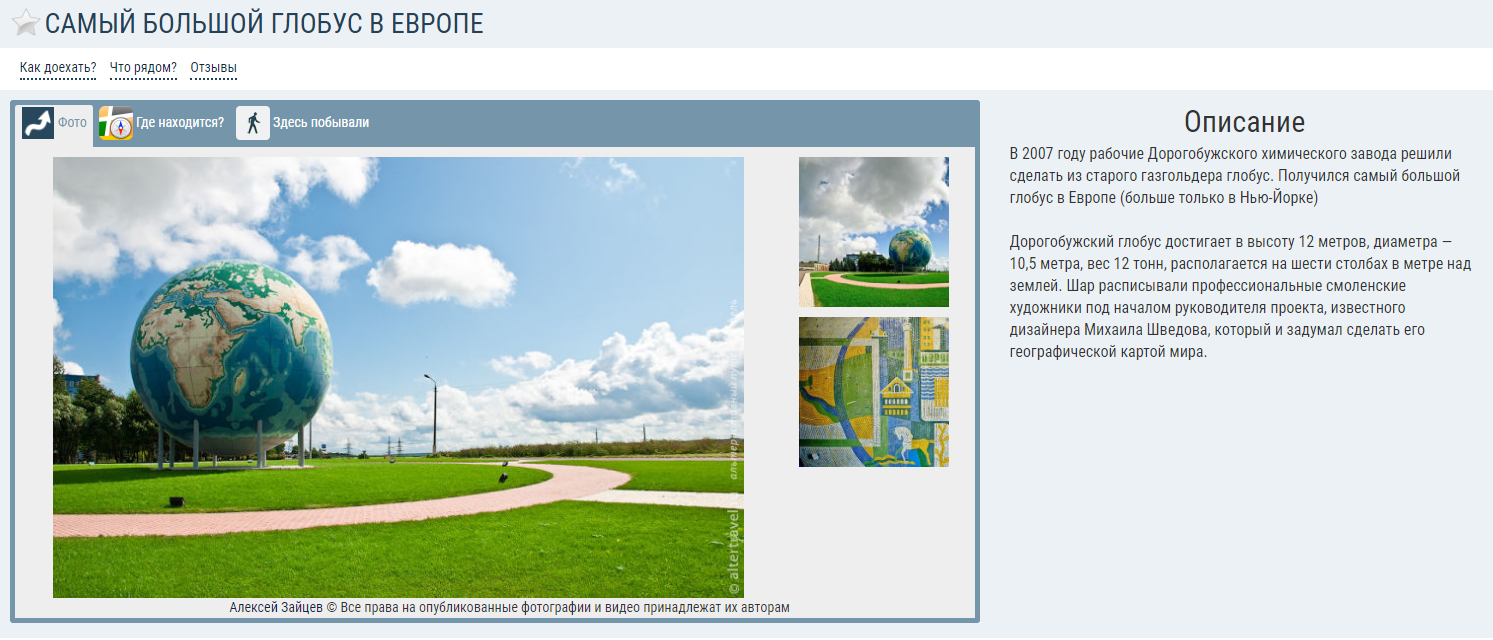This screenshot has height=640, width=1493.
Task: Click the route arrow icon on the Фото tab
Action: (x=38, y=123)
